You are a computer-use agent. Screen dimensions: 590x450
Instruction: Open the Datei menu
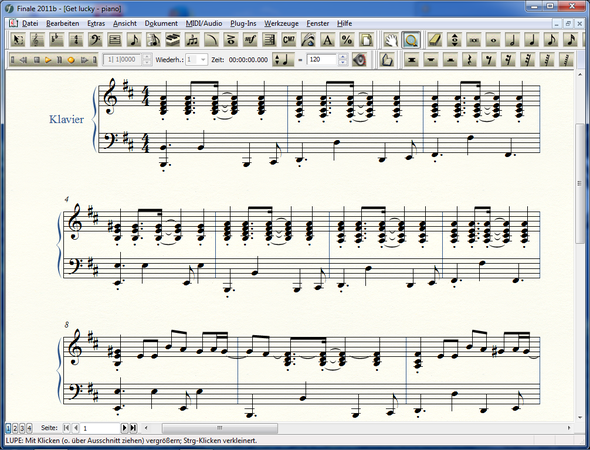(x=30, y=23)
